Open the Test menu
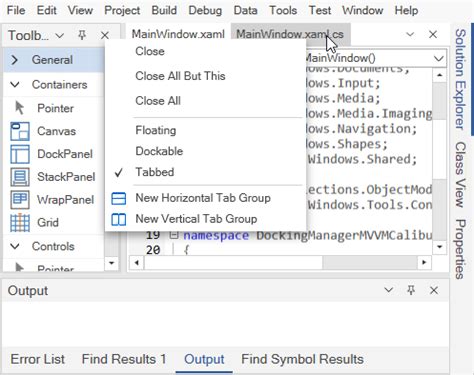 point(320,10)
